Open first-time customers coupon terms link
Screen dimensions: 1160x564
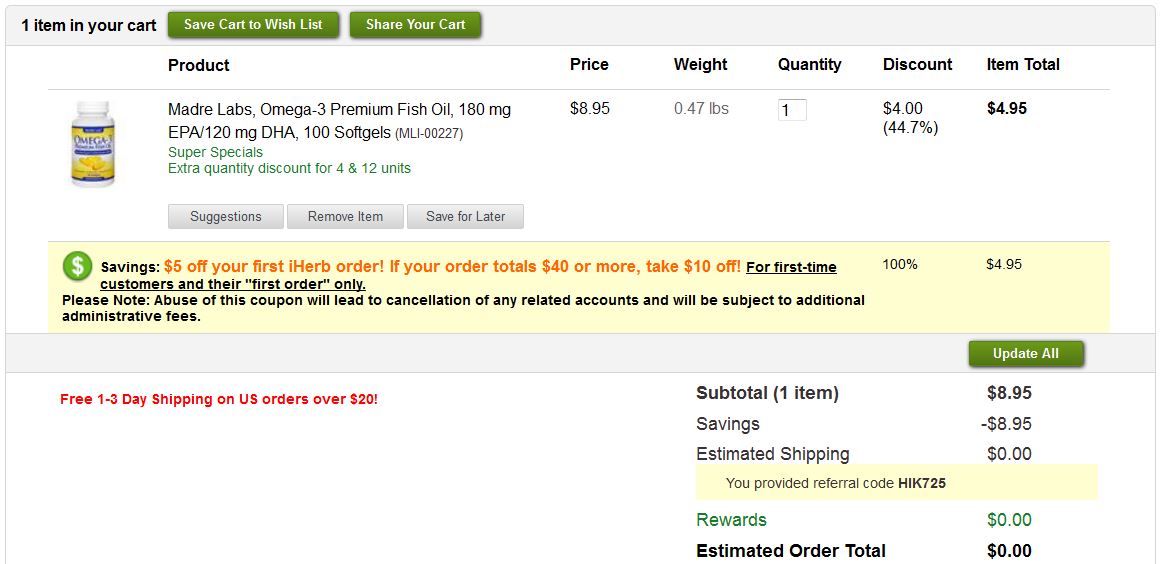pyautogui.click(x=468, y=275)
